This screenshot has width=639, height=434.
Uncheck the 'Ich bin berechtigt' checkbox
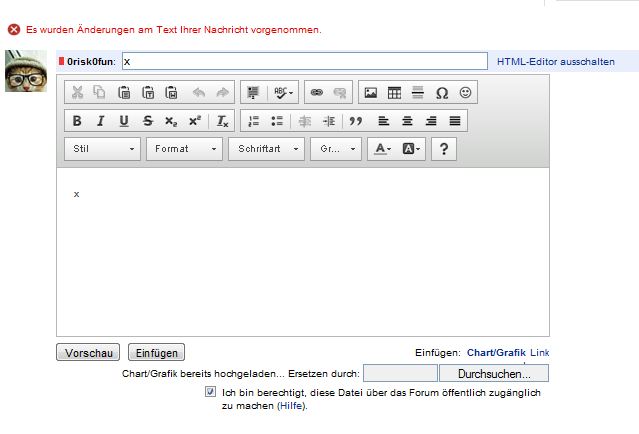[210, 392]
